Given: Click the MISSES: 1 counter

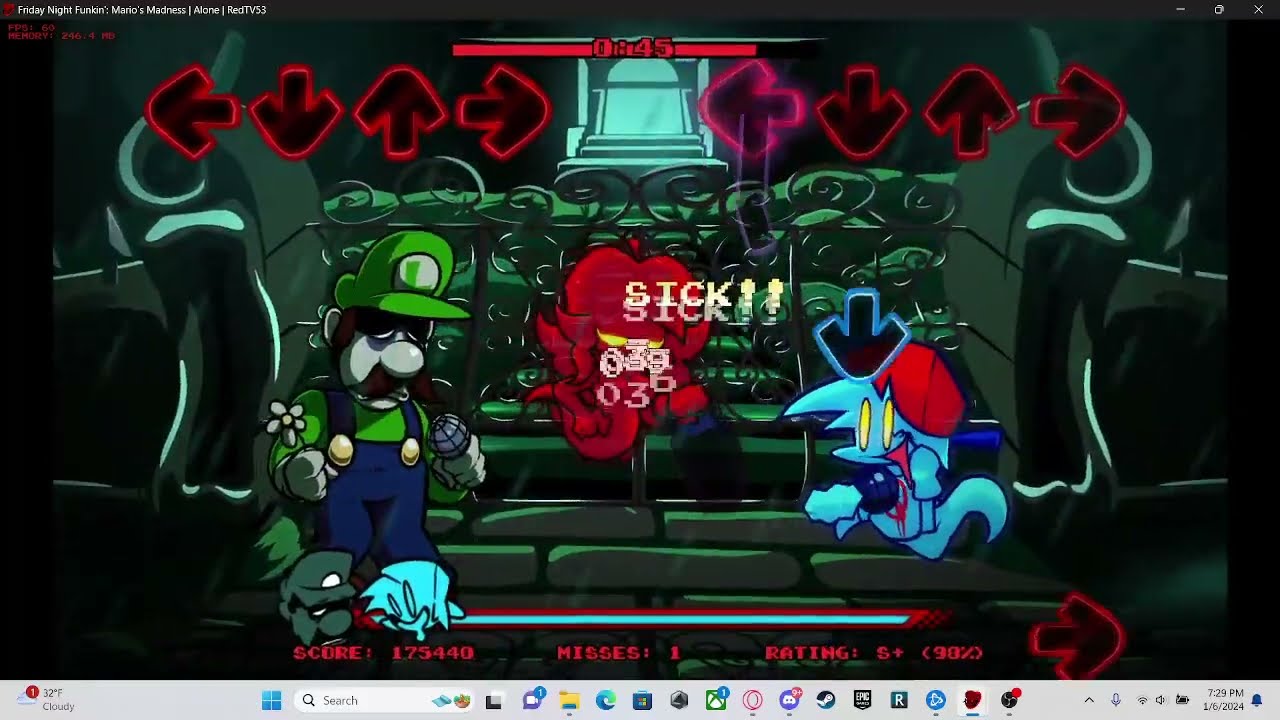Looking at the screenshot, I should click(x=619, y=653).
